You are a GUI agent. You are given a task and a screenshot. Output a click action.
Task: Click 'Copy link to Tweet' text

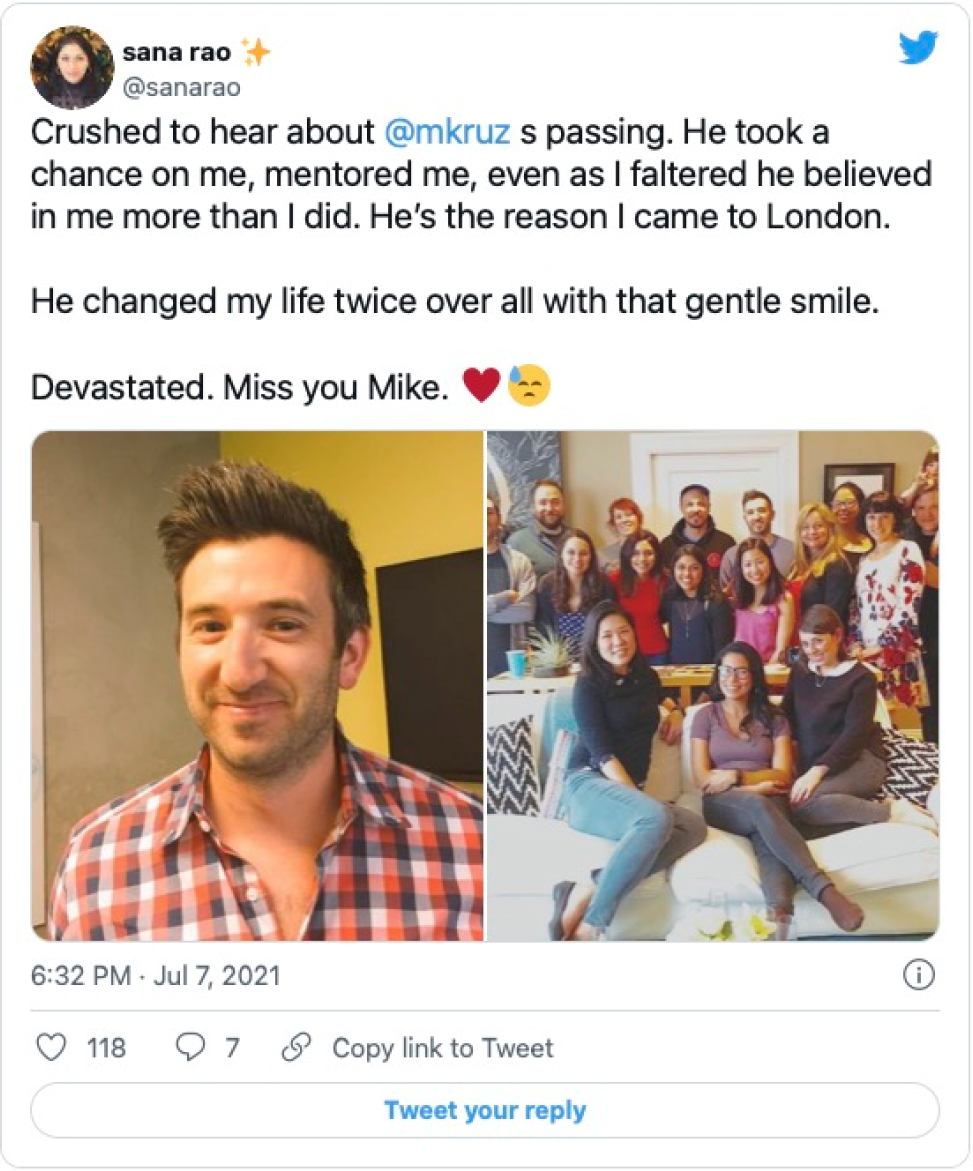[x=442, y=1048]
